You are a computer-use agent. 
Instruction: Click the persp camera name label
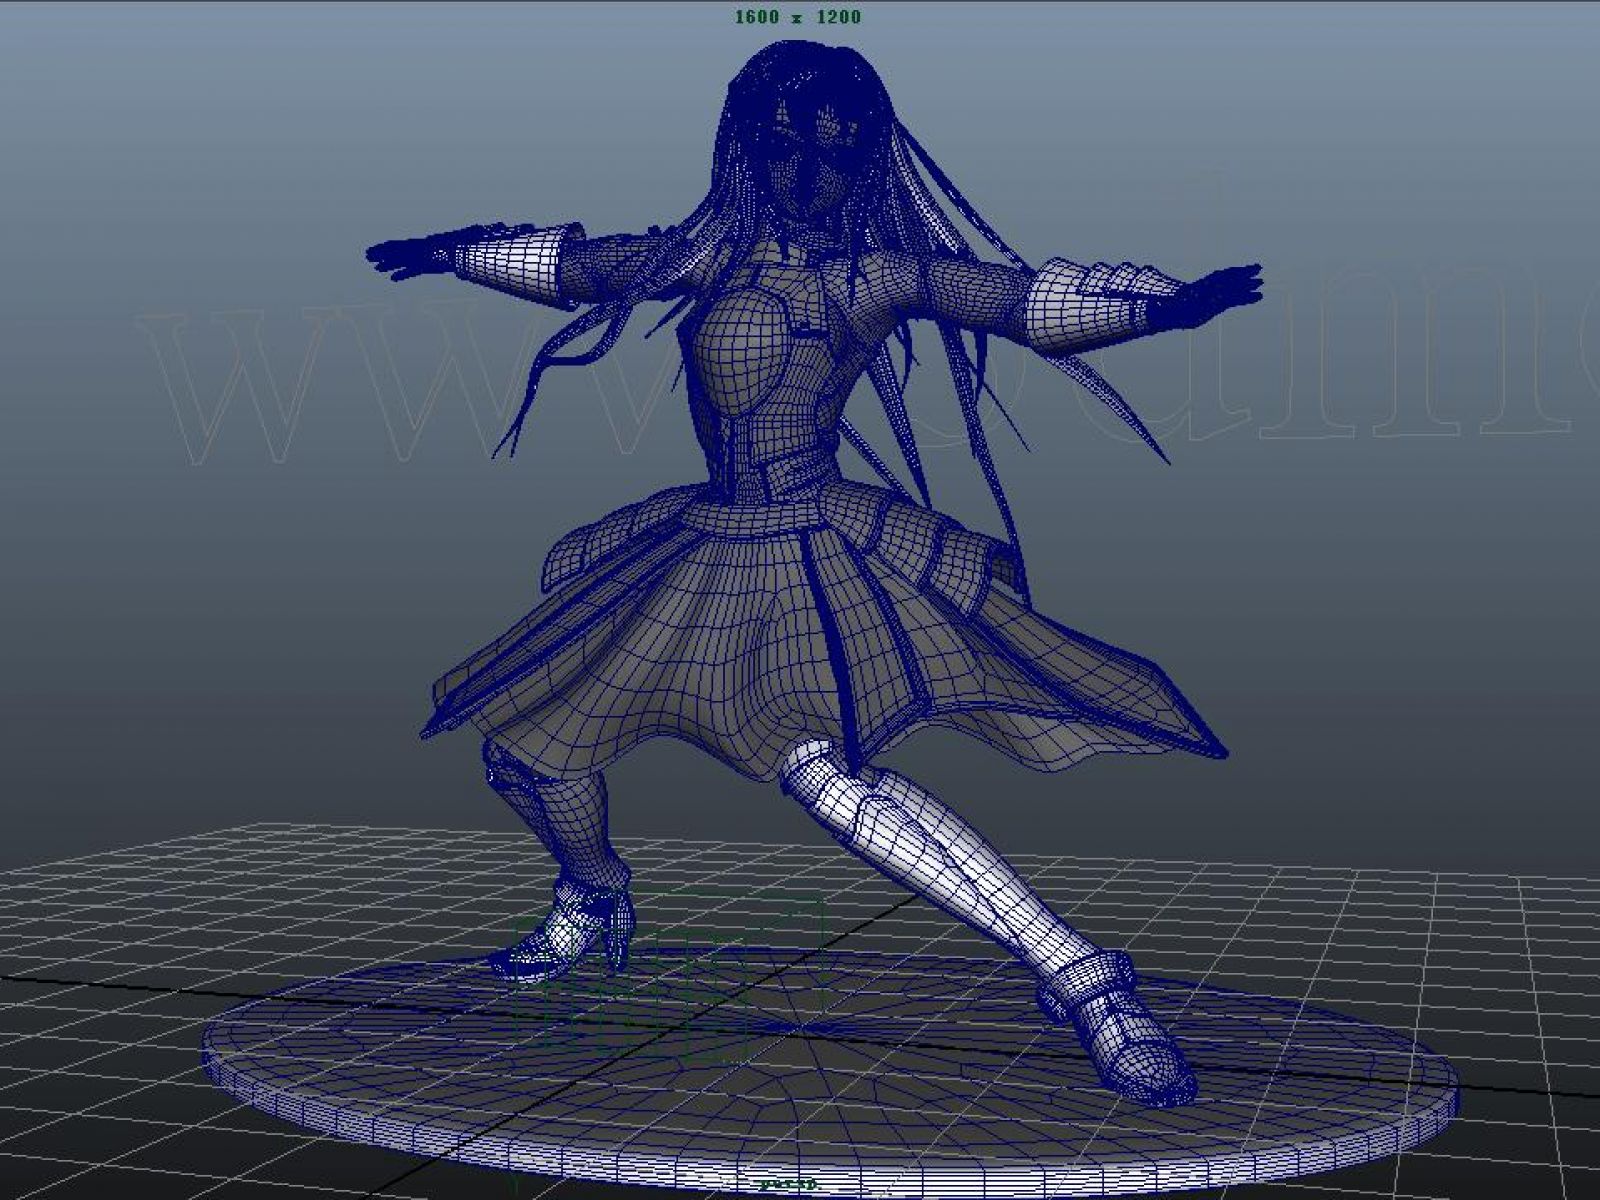[790, 1183]
